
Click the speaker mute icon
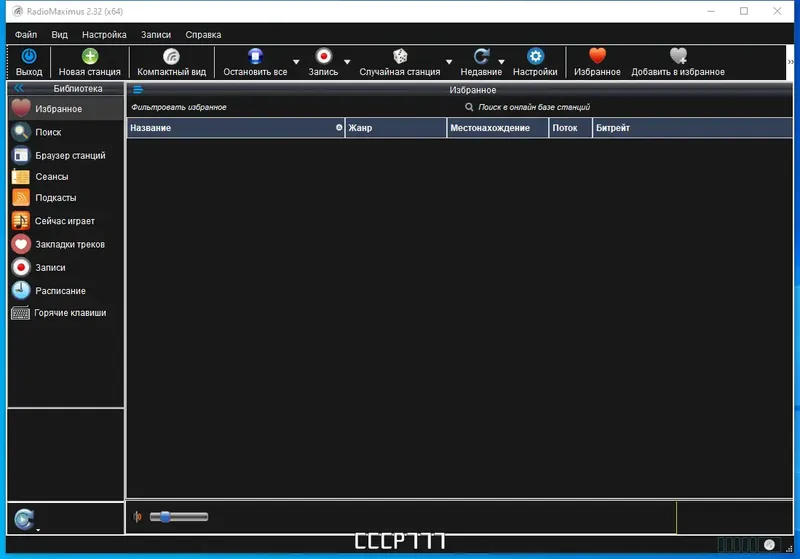137,517
